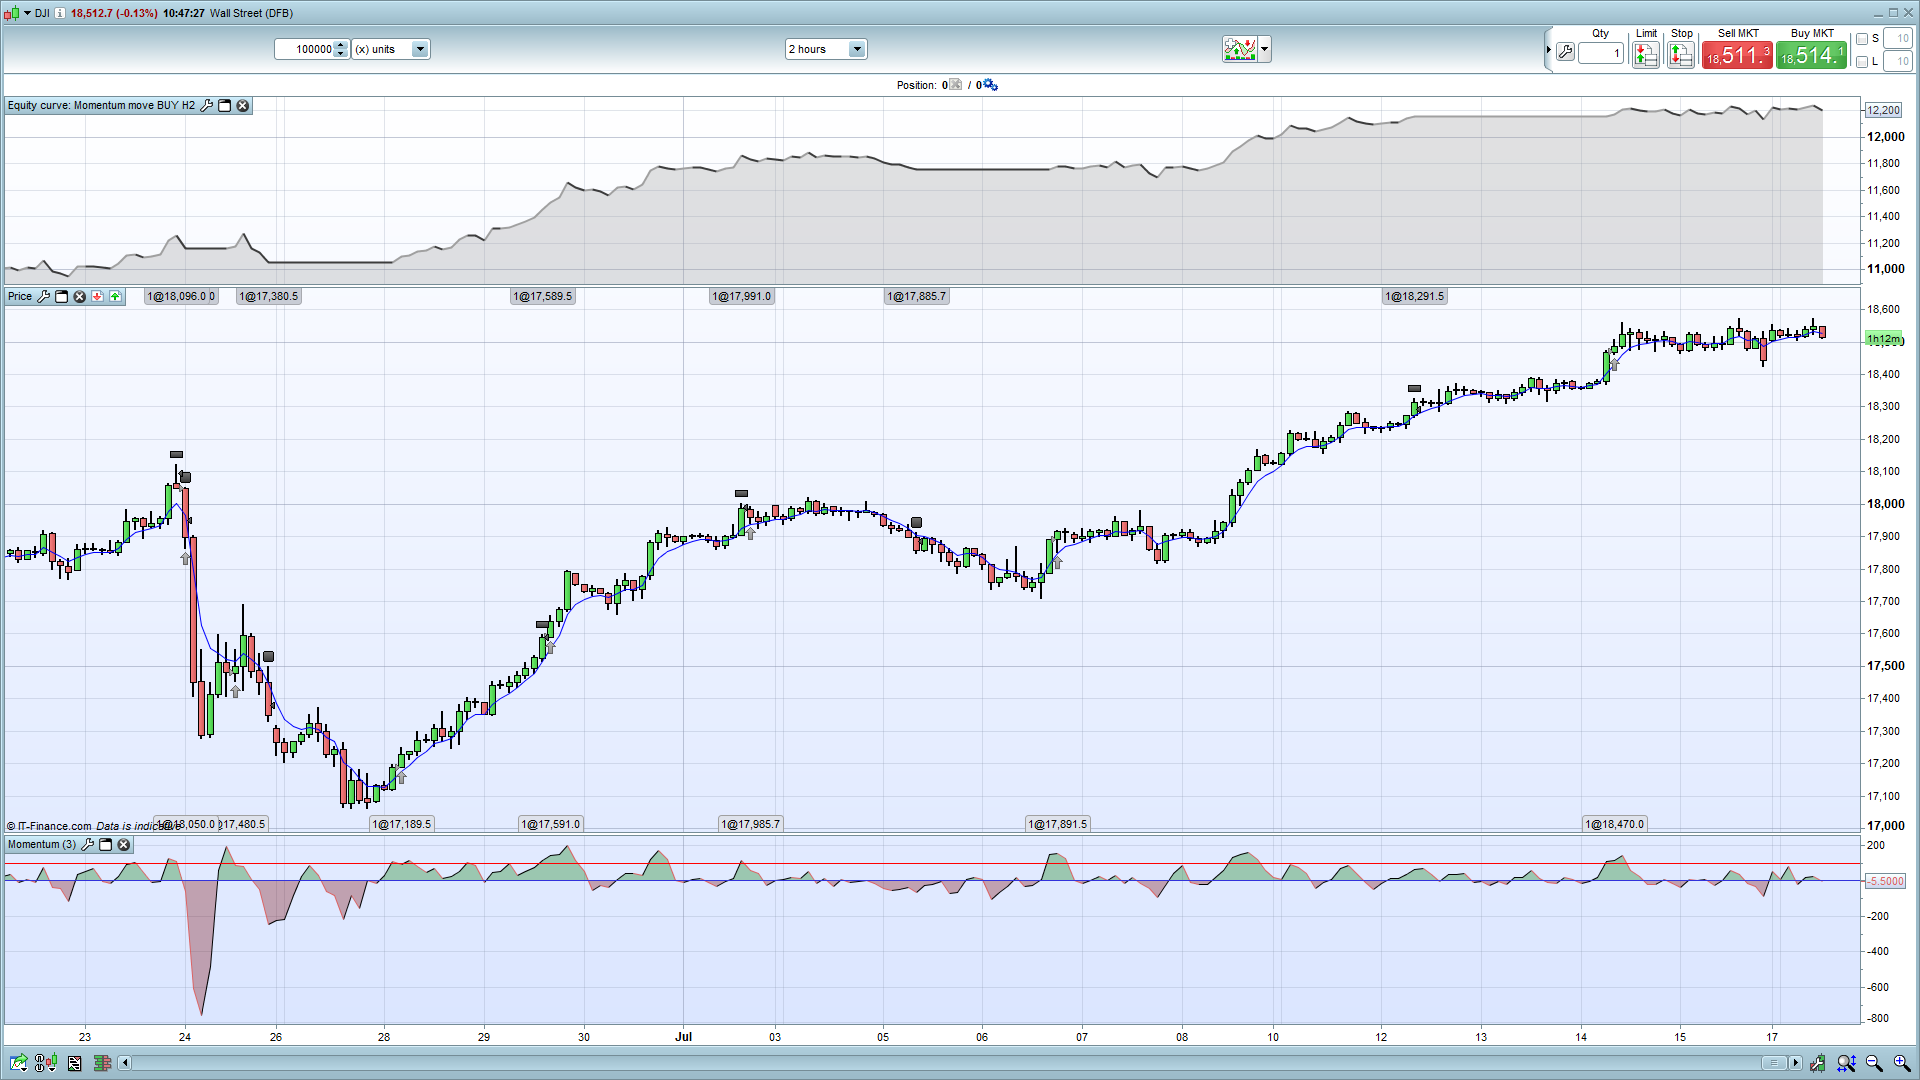Click the candlestick settings icon in bottom toolbar
The height and width of the screenshot is (1080, 1920).
46,1063
